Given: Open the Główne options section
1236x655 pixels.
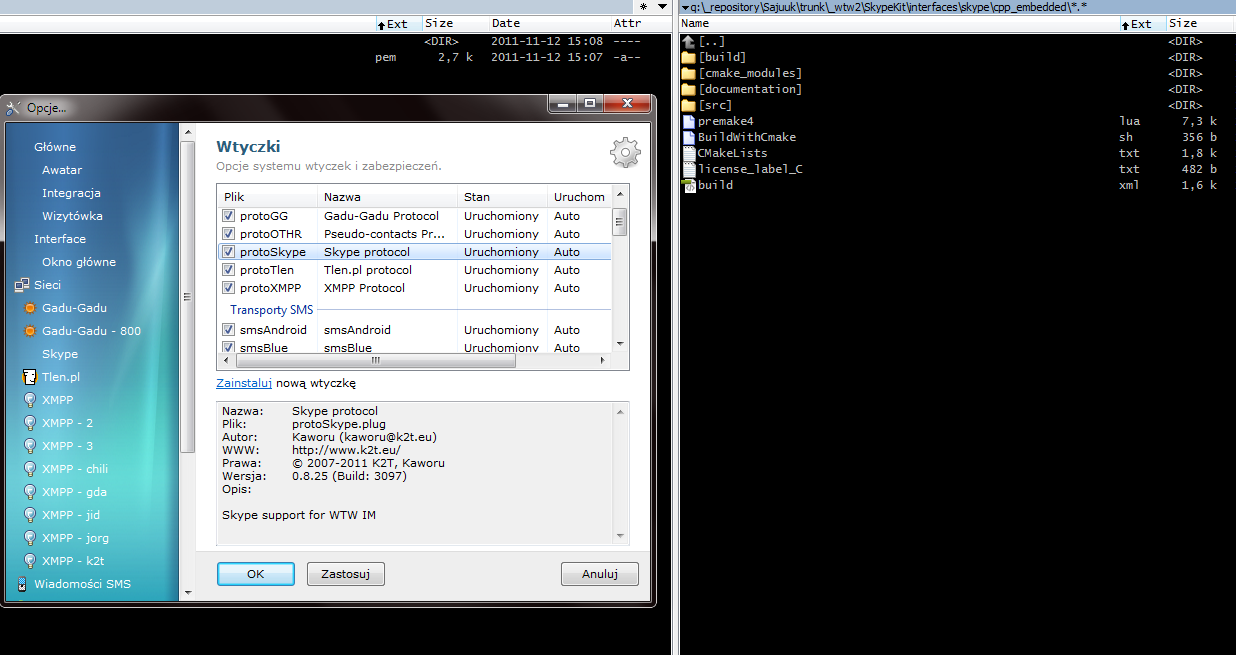Looking at the screenshot, I should (x=55, y=147).
